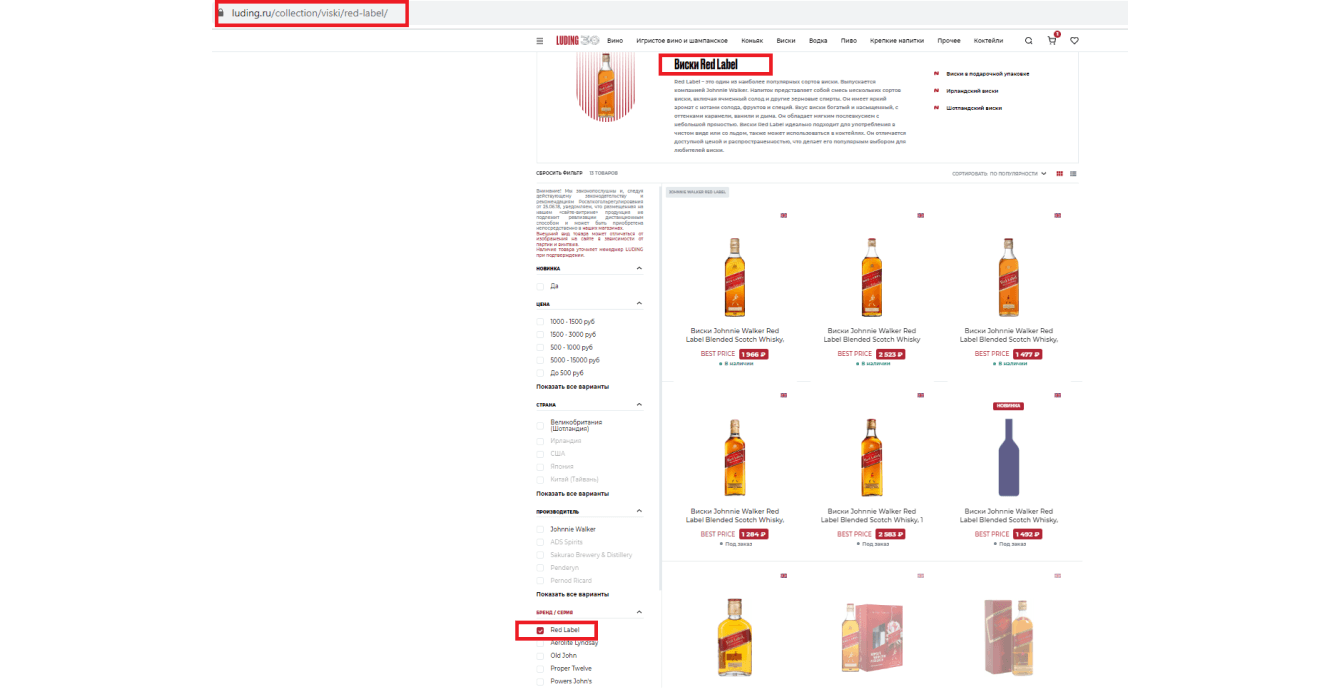Click the browser address bar URL
The image size is (1340, 691).
pos(309,13)
